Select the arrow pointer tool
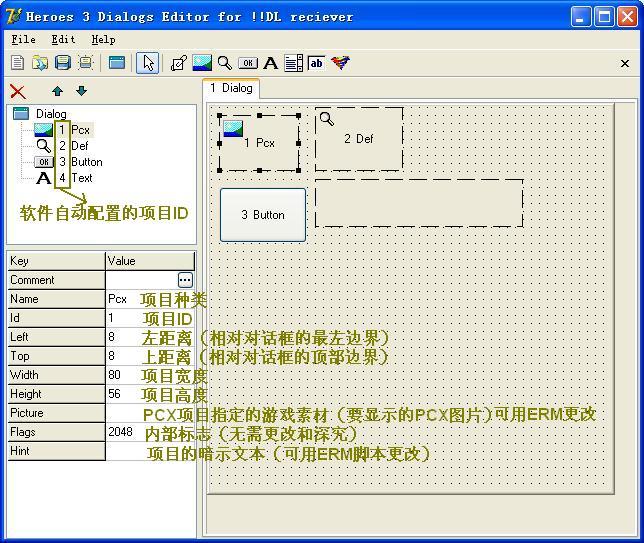The image size is (644, 543). coord(148,63)
